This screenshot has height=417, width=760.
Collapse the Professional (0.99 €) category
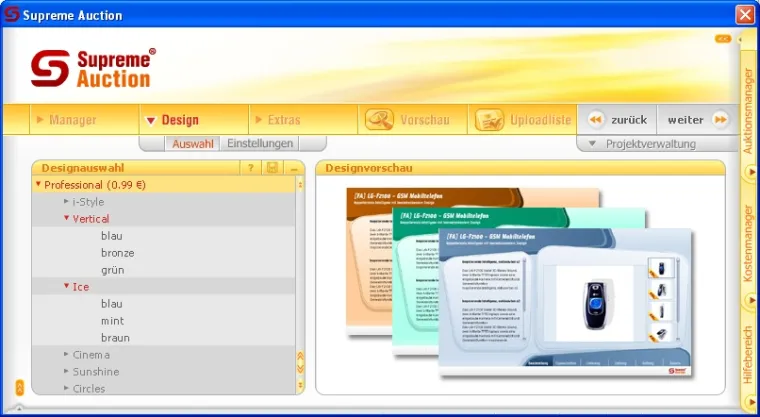click(x=39, y=184)
